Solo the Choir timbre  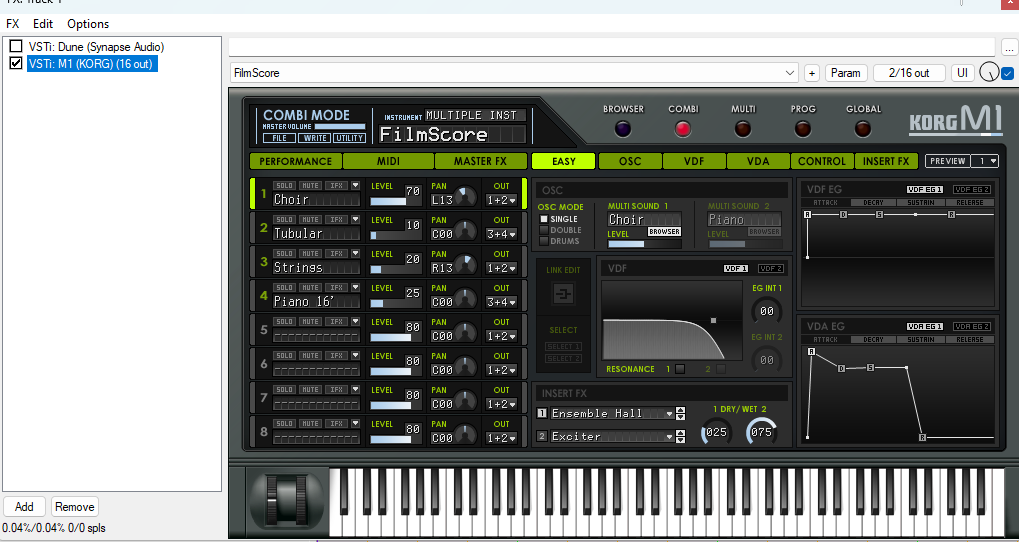click(x=285, y=185)
